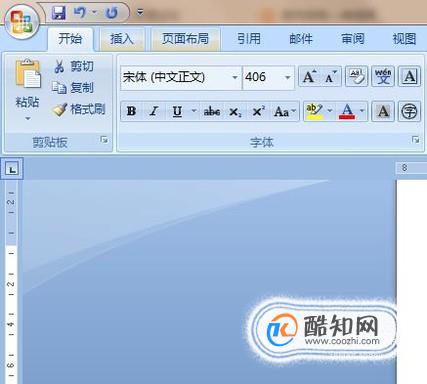
Task: Click the 剪切 cut button
Action: [74, 67]
